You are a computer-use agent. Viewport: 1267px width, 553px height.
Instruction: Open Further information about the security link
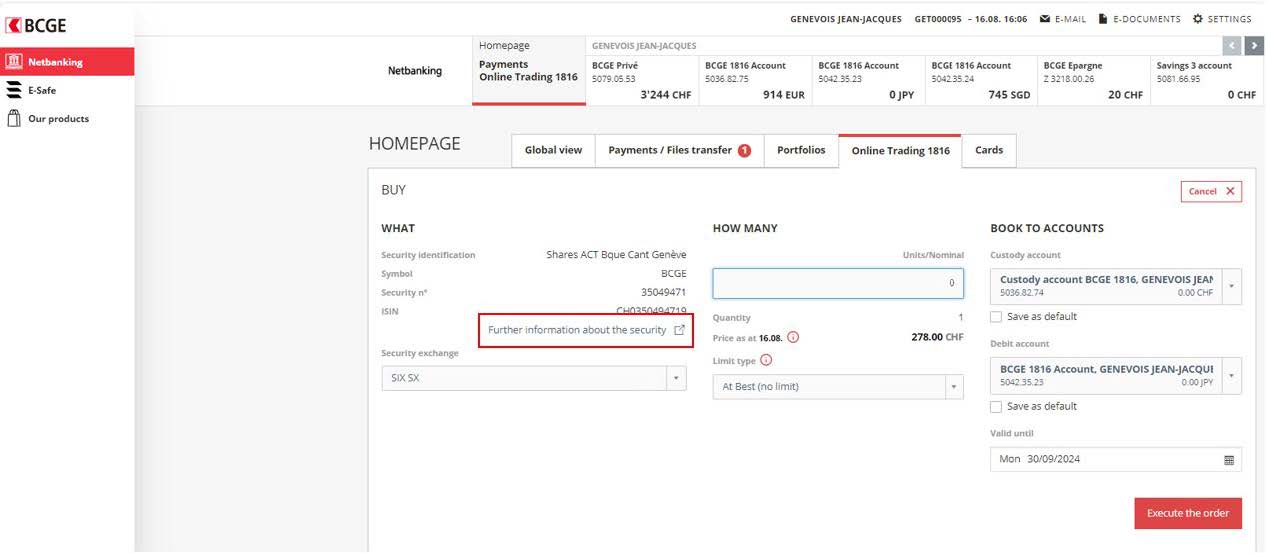(x=577, y=330)
